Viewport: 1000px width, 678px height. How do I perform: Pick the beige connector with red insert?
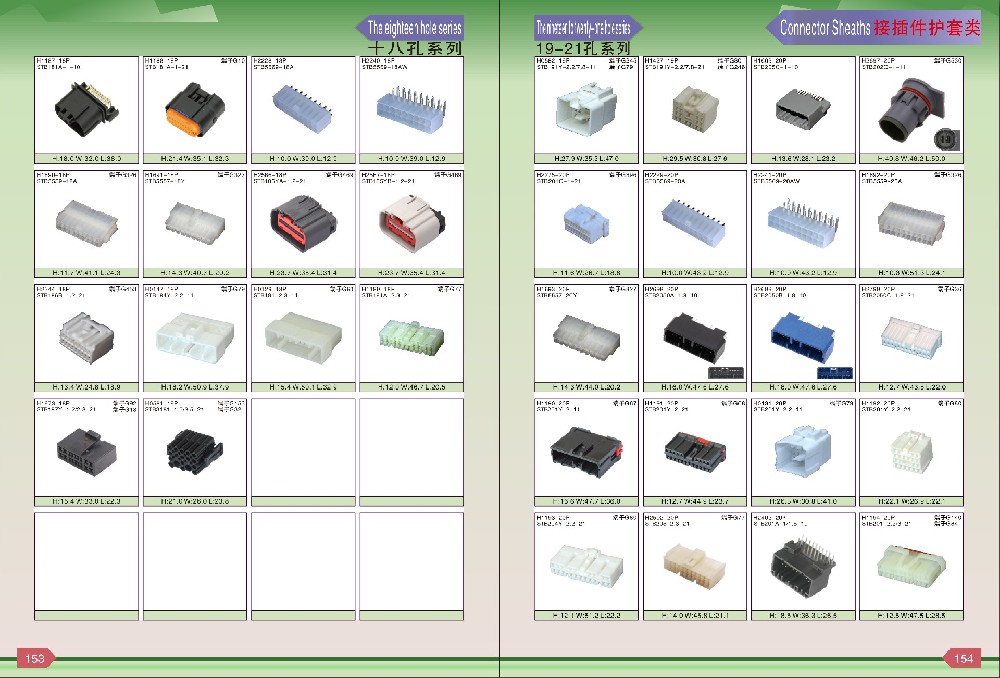pyautogui.click(x=411, y=224)
